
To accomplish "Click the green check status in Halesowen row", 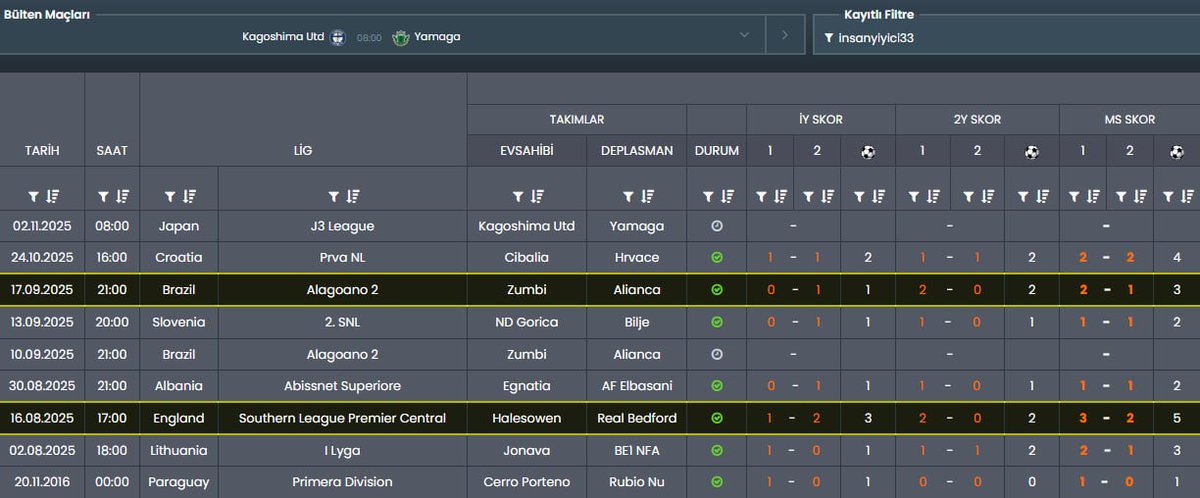I will click(716, 418).
